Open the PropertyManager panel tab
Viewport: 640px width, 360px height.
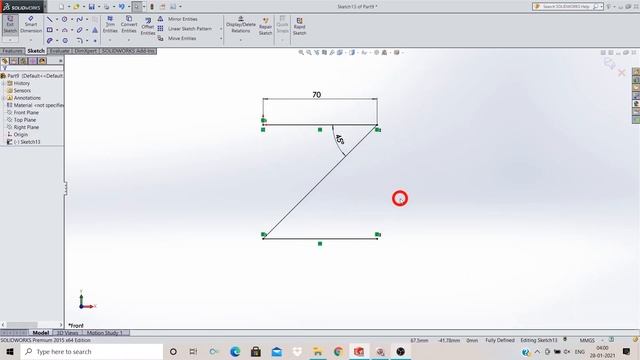click(14, 61)
